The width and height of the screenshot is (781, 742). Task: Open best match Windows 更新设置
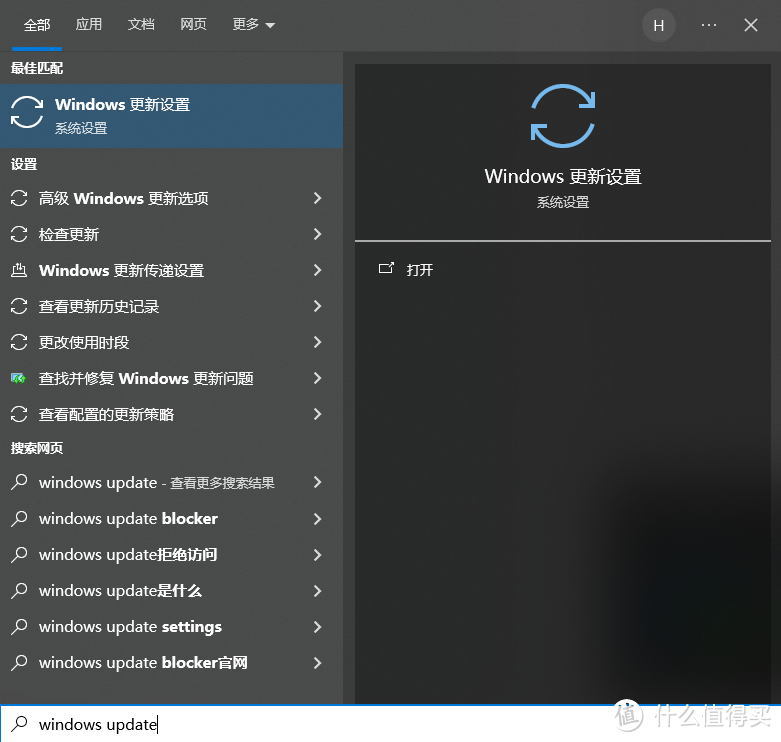[171, 115]
